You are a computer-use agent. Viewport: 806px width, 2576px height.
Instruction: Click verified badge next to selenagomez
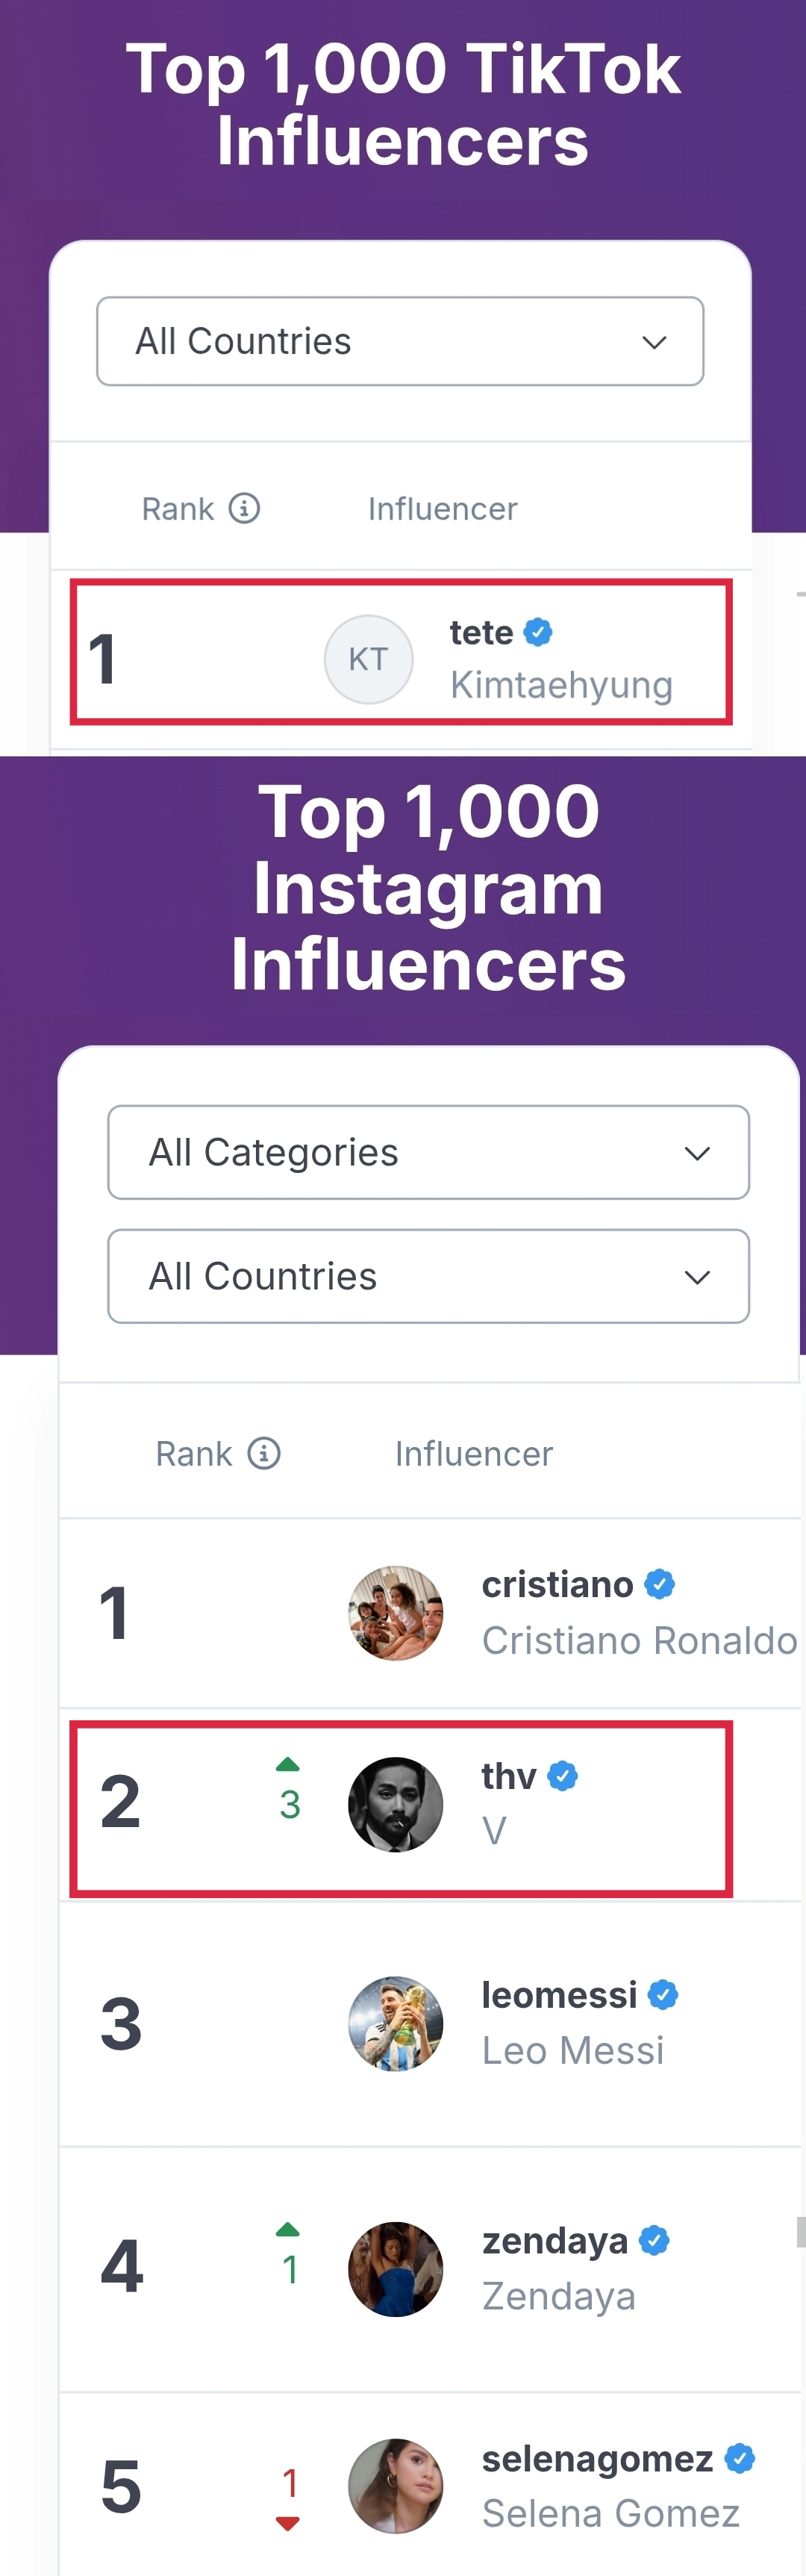(740, 2458)
